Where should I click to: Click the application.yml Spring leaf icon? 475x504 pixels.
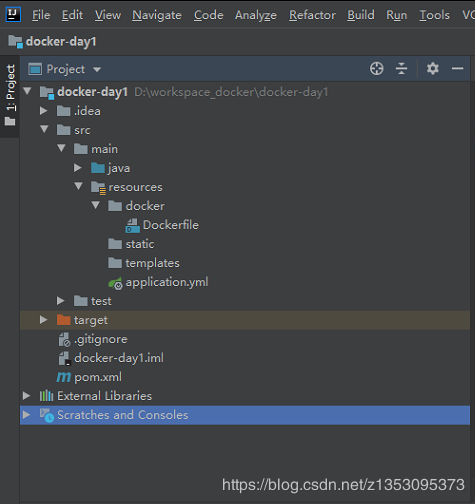[x=115, y=283]
